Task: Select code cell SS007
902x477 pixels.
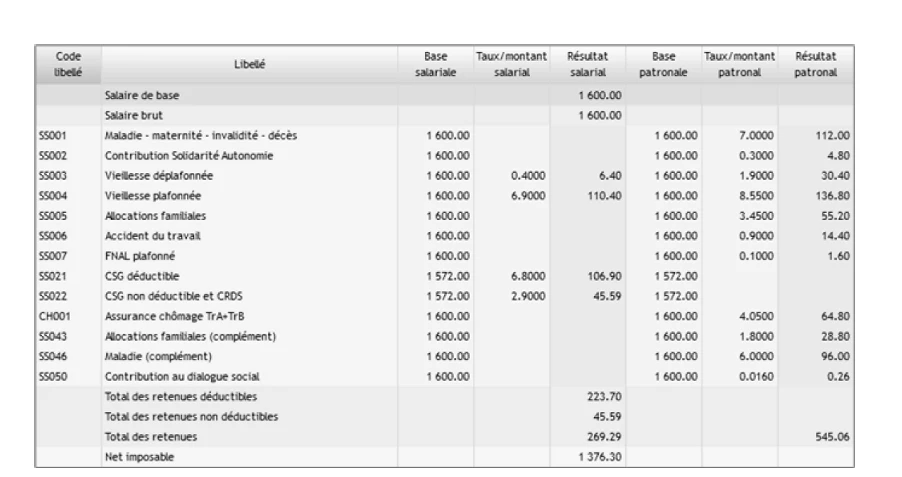Action: pyautogui.click(x=52, y=257)
